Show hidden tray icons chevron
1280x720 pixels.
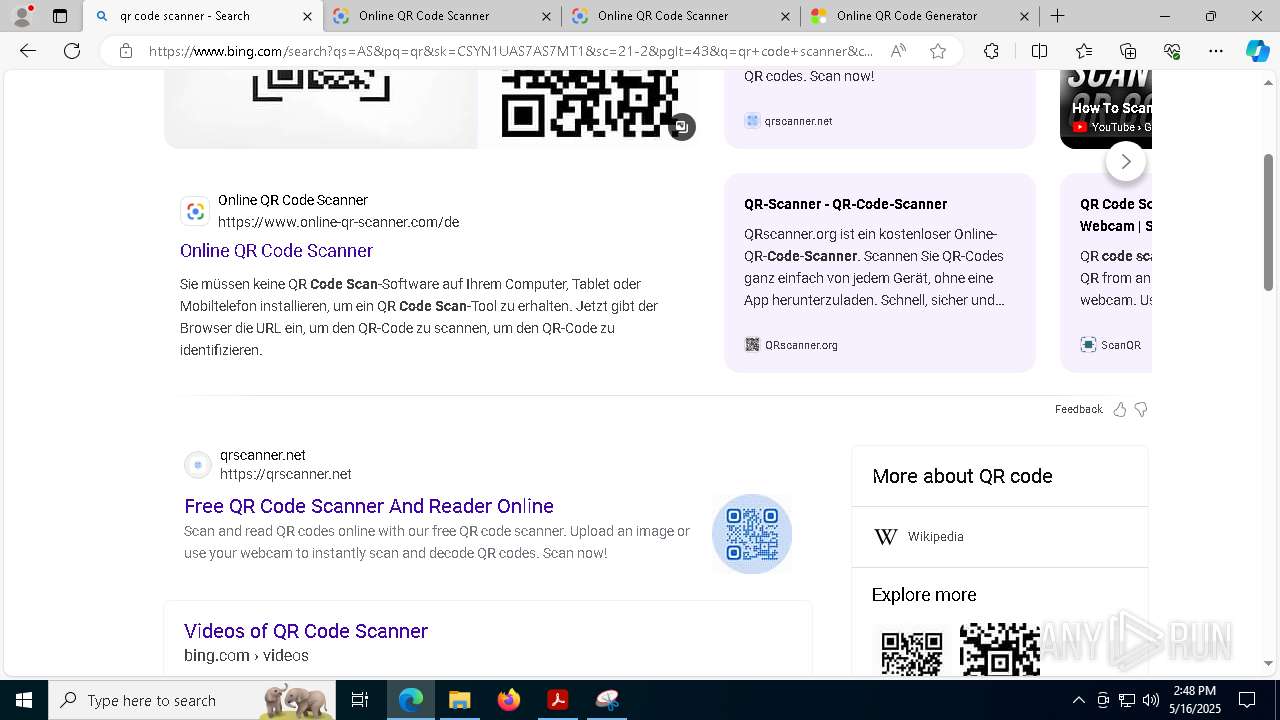1078,700
